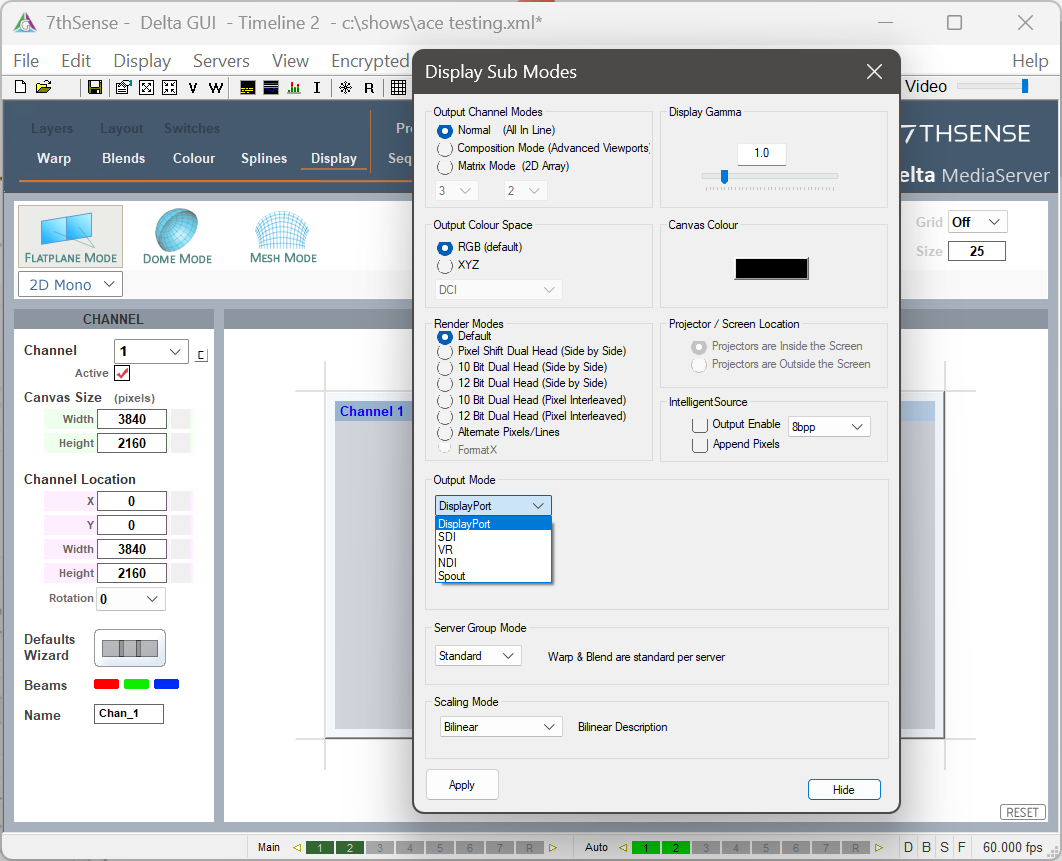
Task: Click the Save file toolbar icon
Action: [x=95, y=87]
